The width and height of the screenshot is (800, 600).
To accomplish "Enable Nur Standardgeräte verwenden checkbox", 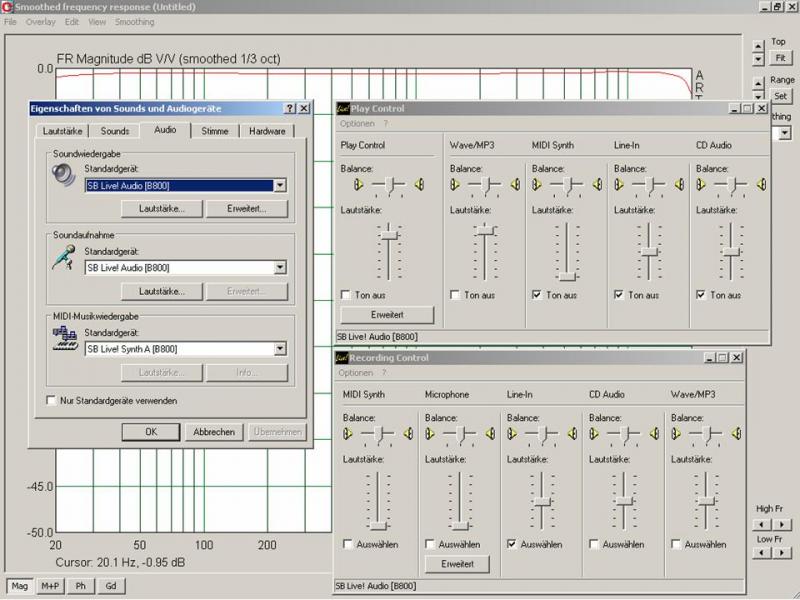I will click(x=52, y=400).
